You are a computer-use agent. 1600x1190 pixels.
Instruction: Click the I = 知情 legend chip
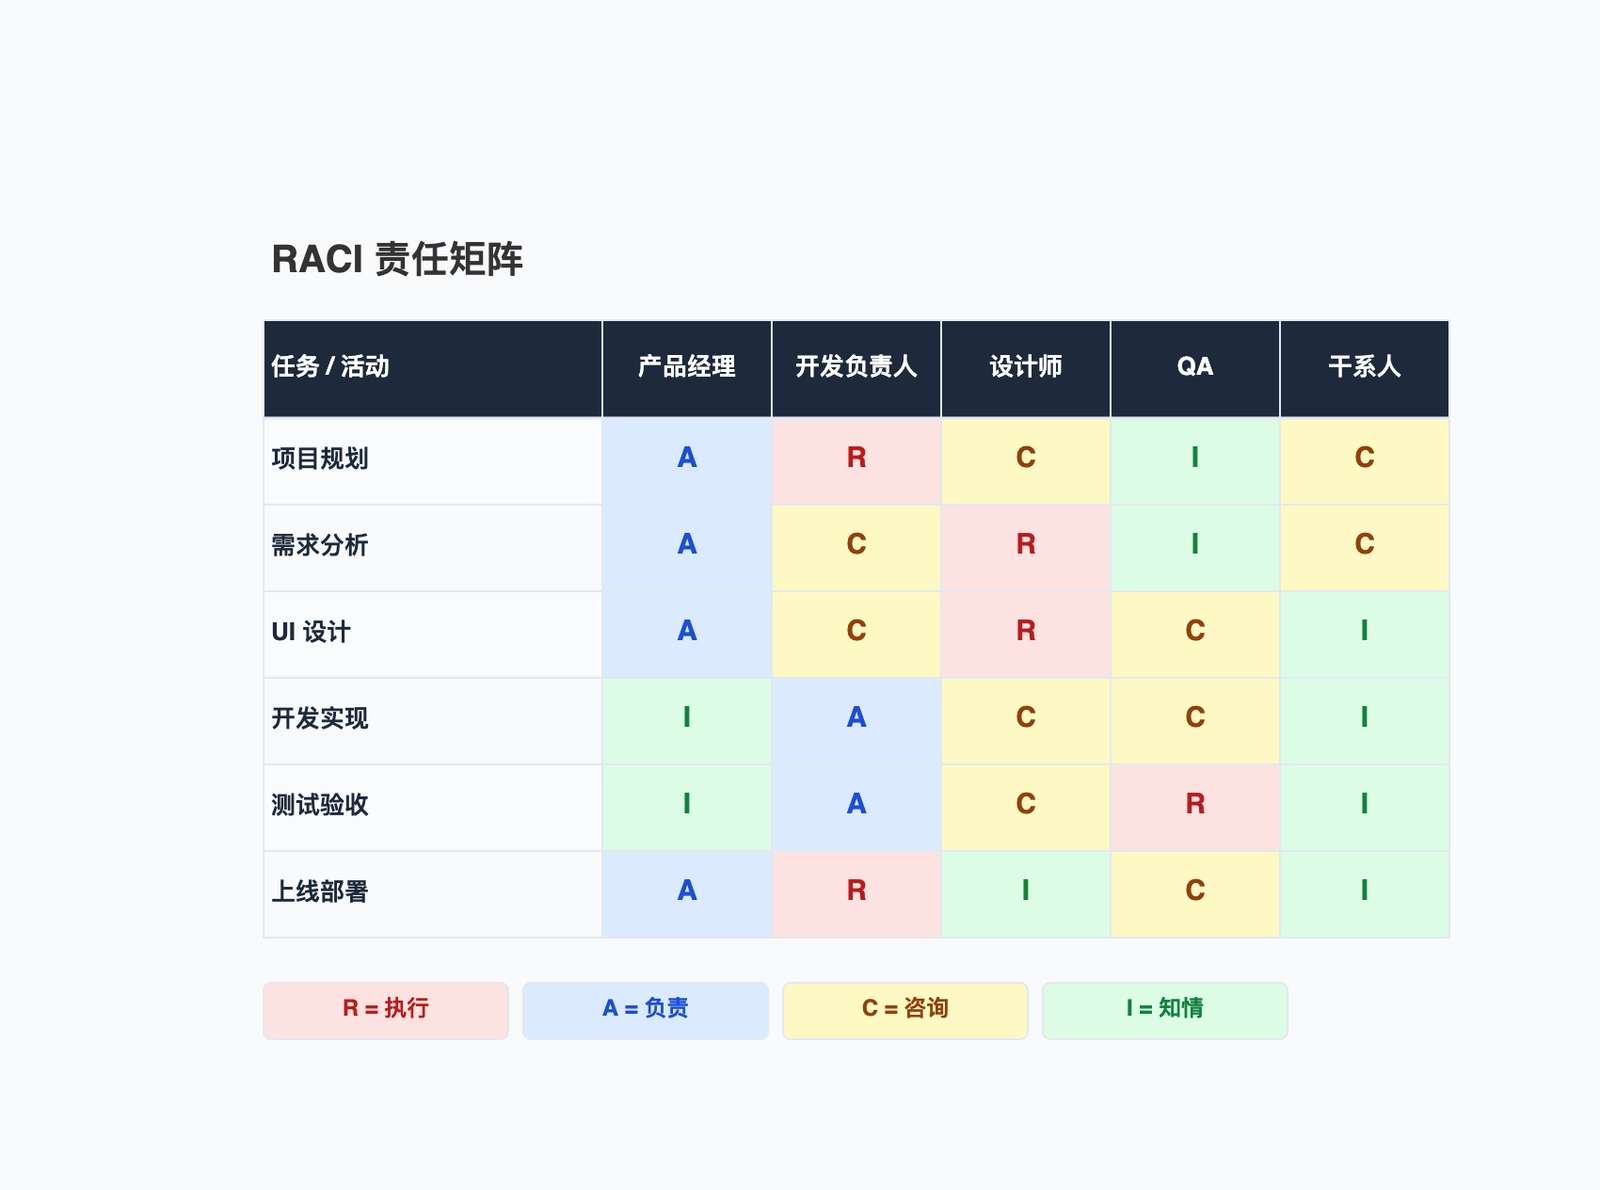tap(1164, 1010)
